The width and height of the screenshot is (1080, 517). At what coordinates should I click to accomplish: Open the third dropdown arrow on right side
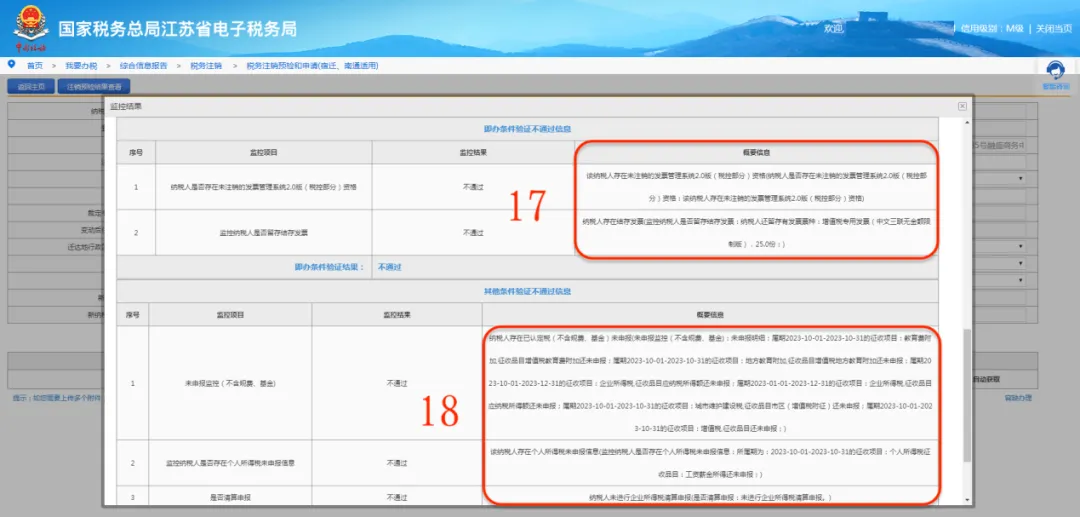1021,264
